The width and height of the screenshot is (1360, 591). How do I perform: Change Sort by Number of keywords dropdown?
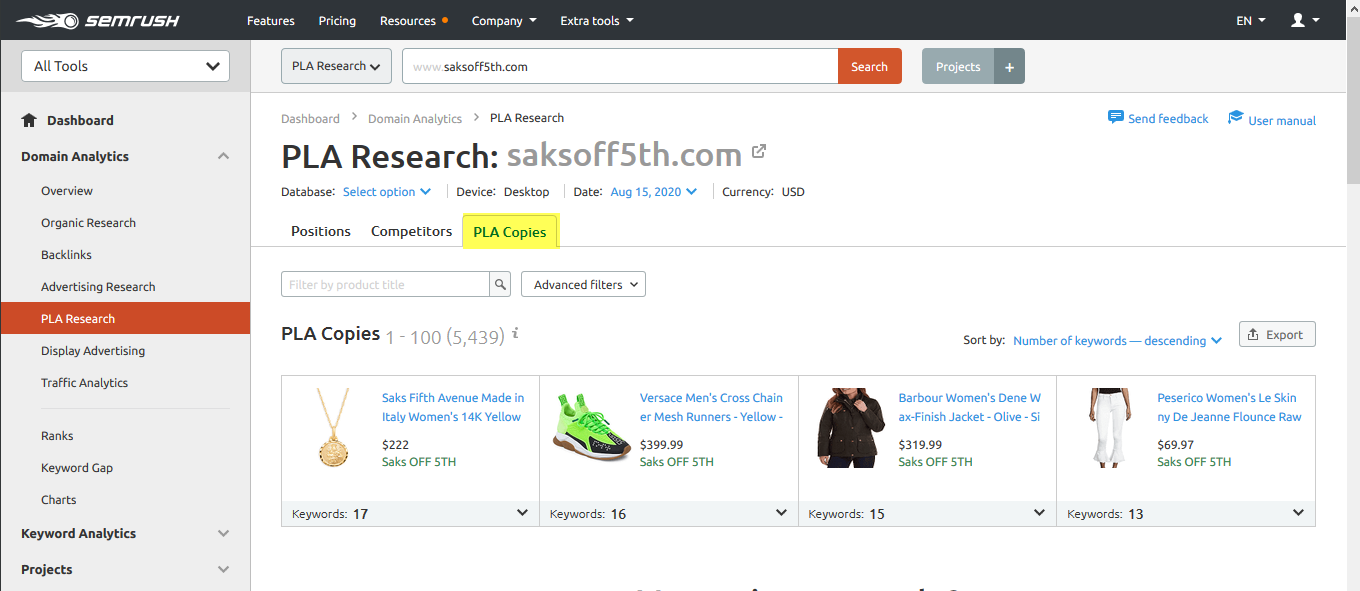point(1117,340)
